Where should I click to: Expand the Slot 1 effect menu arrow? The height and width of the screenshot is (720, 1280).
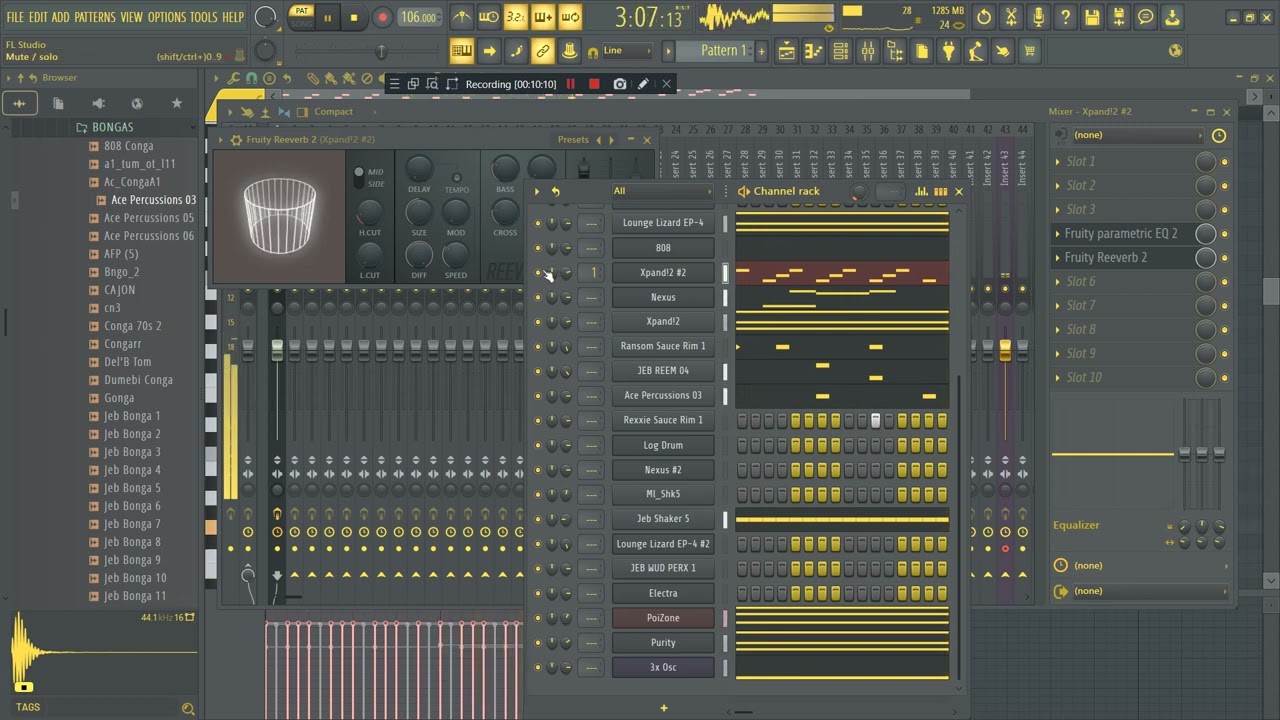1058,161
